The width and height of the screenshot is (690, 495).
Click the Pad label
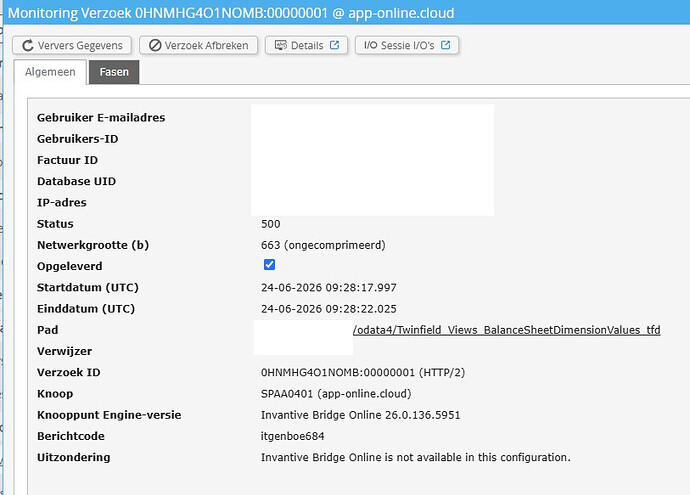click(48, 330)
